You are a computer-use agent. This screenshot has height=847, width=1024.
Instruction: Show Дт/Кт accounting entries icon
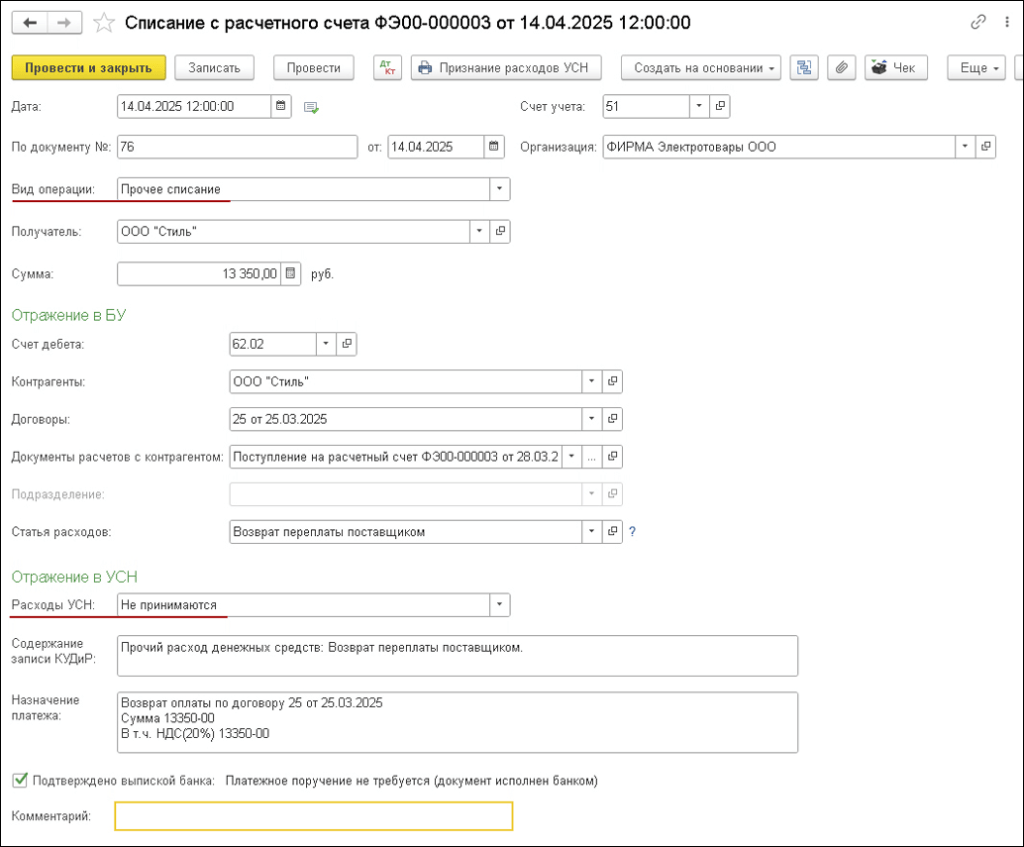(x=386, y=68)
